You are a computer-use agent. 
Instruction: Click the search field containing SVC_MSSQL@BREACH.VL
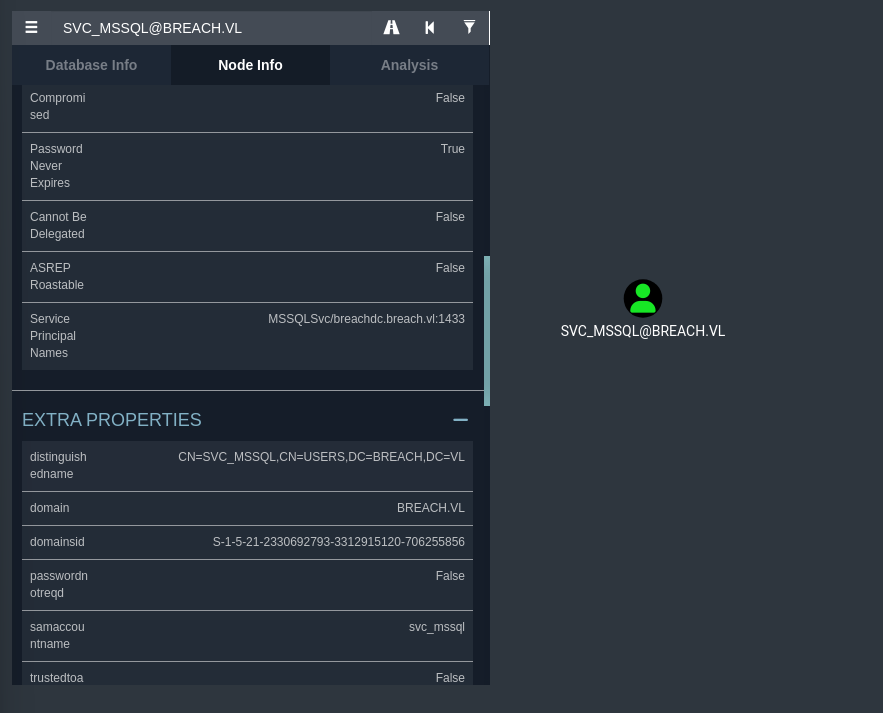[x=210, y=28]
